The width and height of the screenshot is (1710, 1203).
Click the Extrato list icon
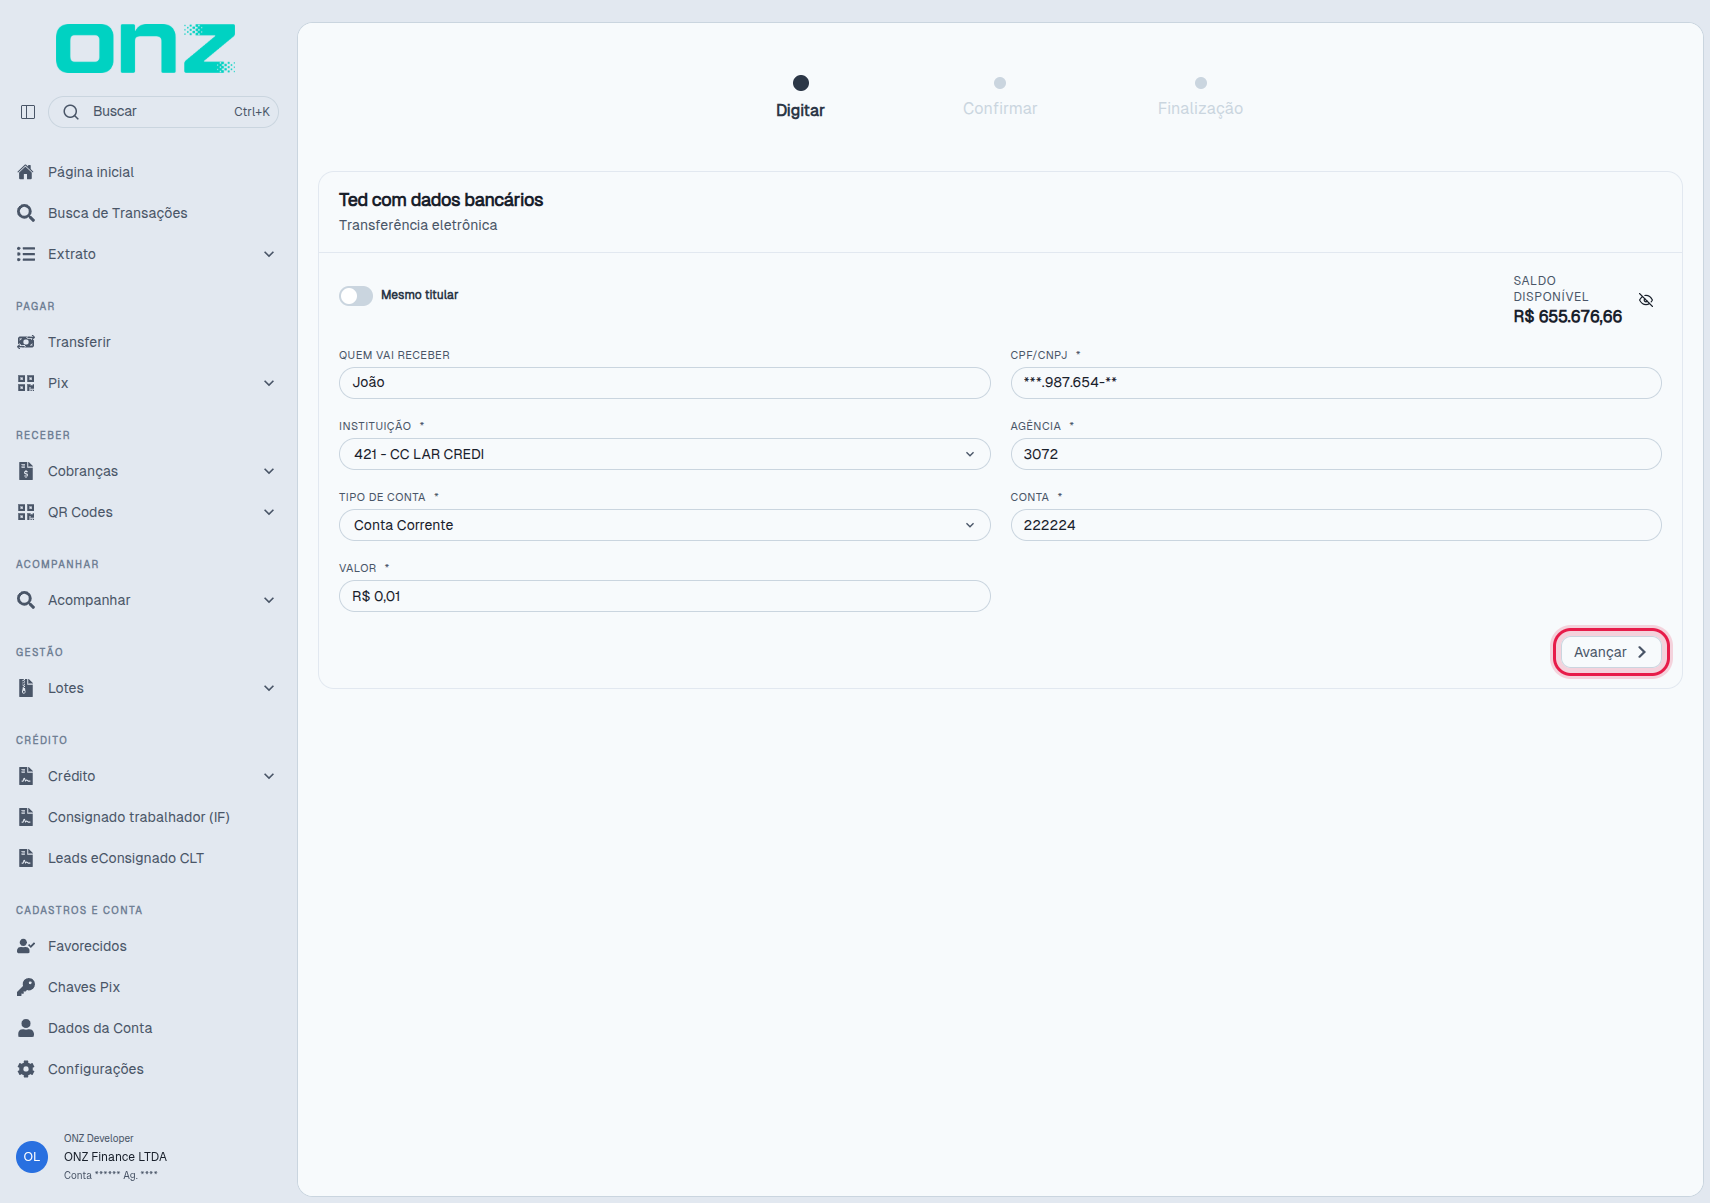tap(26, 254)
